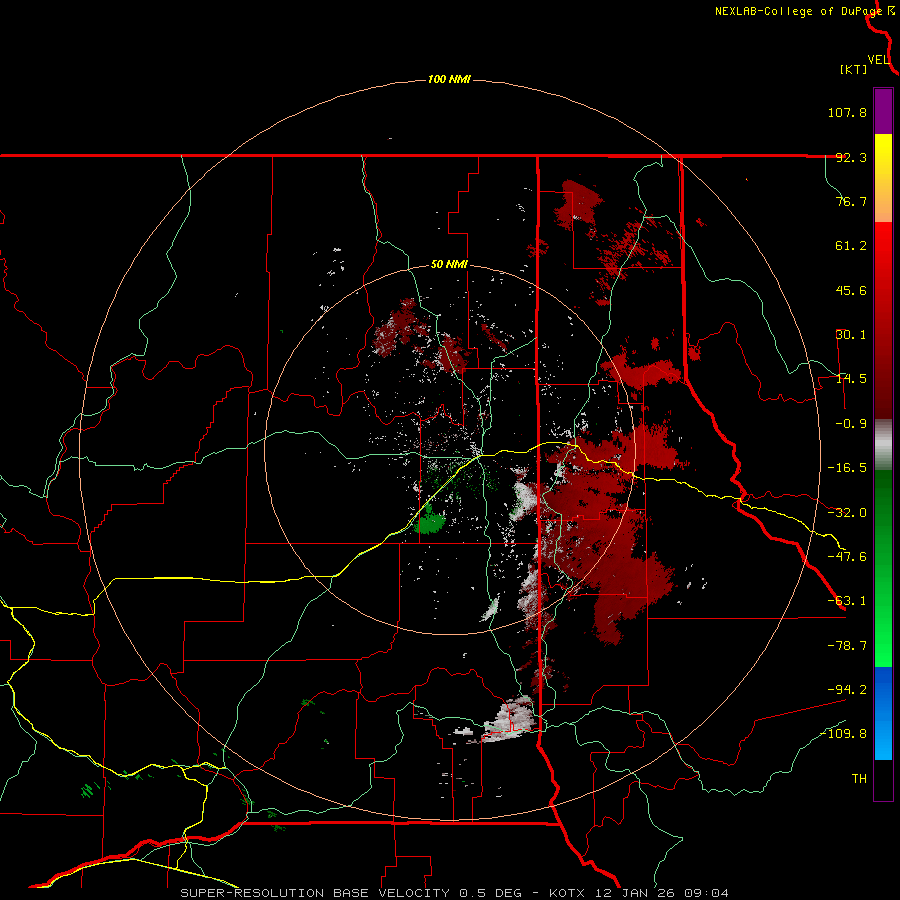
Task: Select the 14.5 scale value
Action: pos(851,379)
